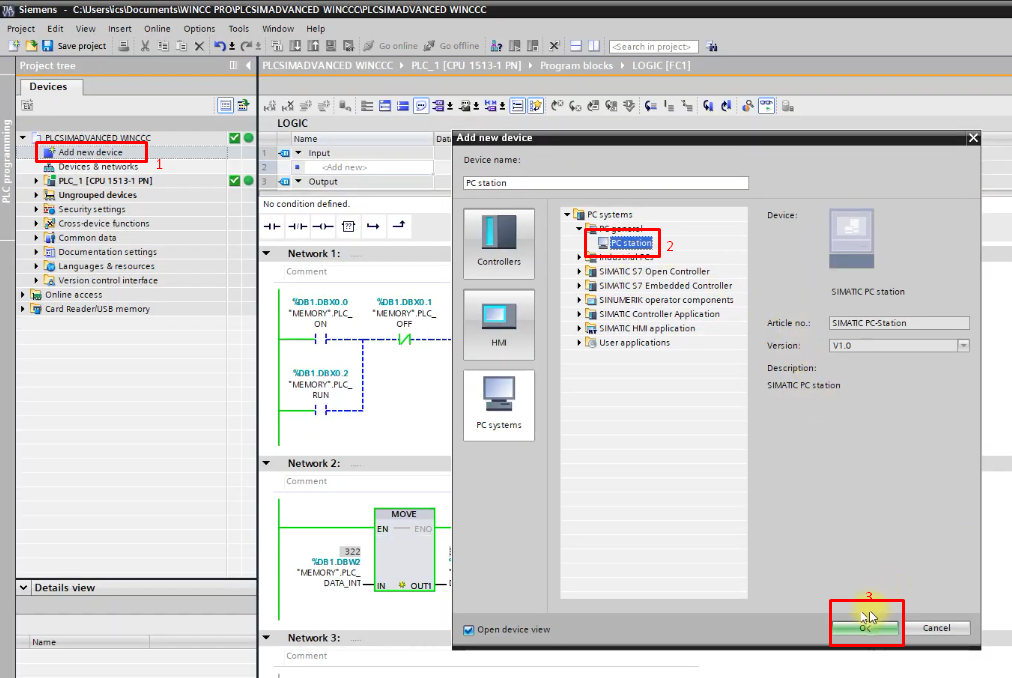The width and height of the screenshot is (1012, 678).
Task: Open the Version dropdown showing V1.0
Action: click(x=963, y=345)
